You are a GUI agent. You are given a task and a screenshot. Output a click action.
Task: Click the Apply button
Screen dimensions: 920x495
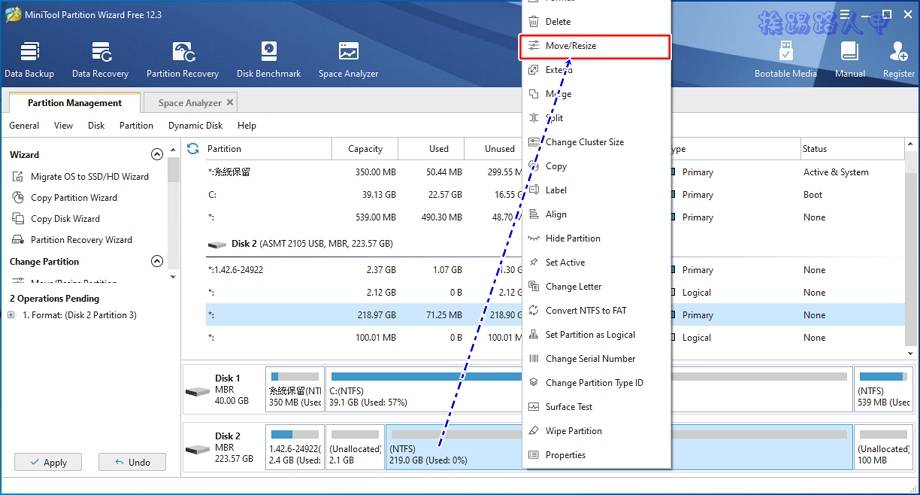48,462
